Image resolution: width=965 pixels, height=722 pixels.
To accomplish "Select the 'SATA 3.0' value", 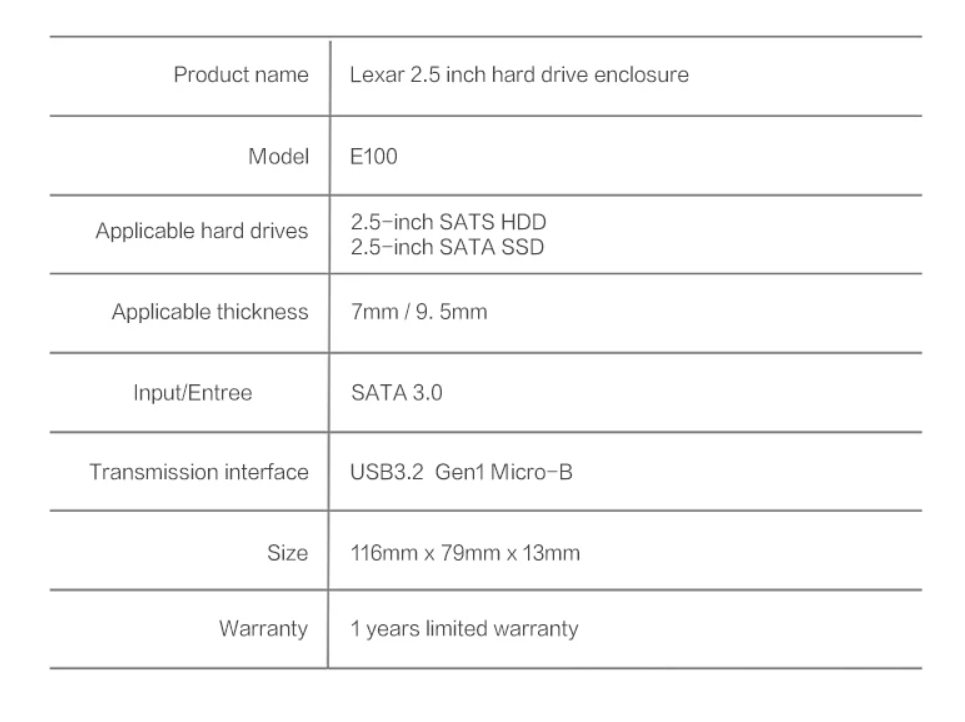I will tap(396, 393).
